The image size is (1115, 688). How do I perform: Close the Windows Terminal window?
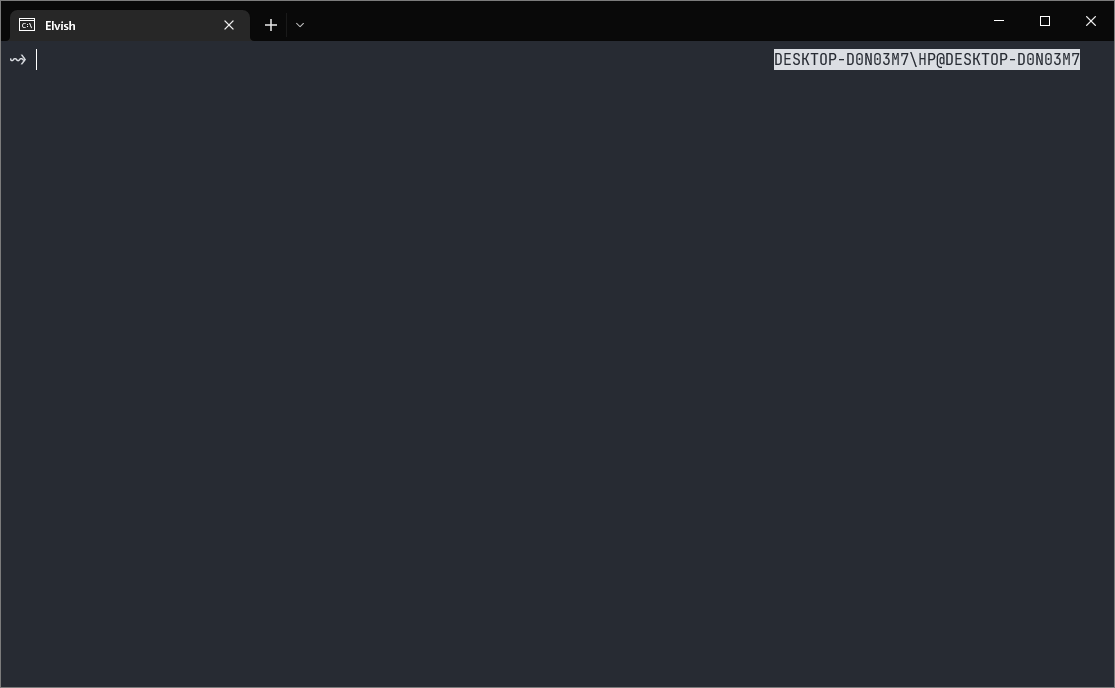1091,21
